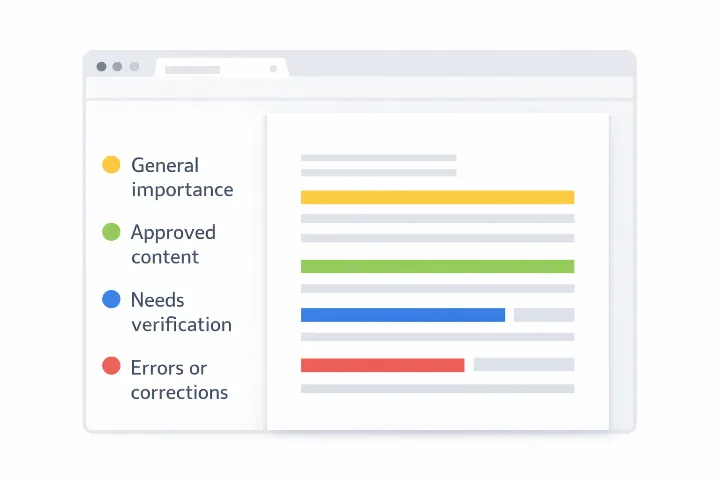Select the Approved content label
This screenshot has height=480, width=720.
173,244
